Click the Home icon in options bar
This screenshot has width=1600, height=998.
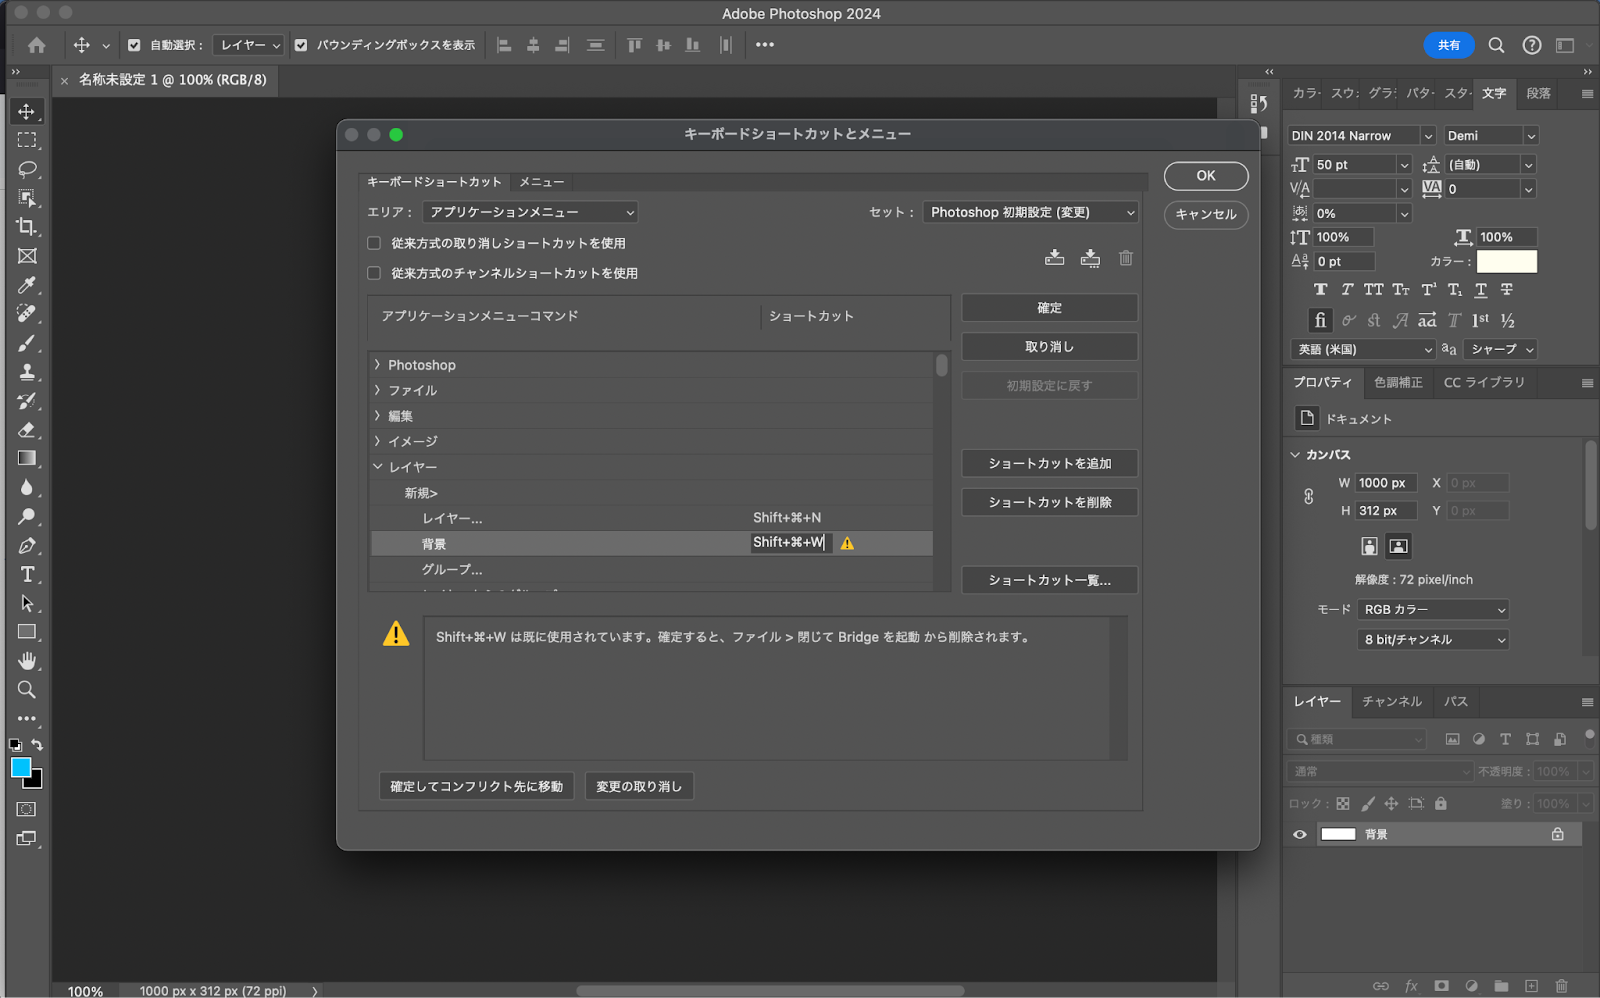pos(37,45)
